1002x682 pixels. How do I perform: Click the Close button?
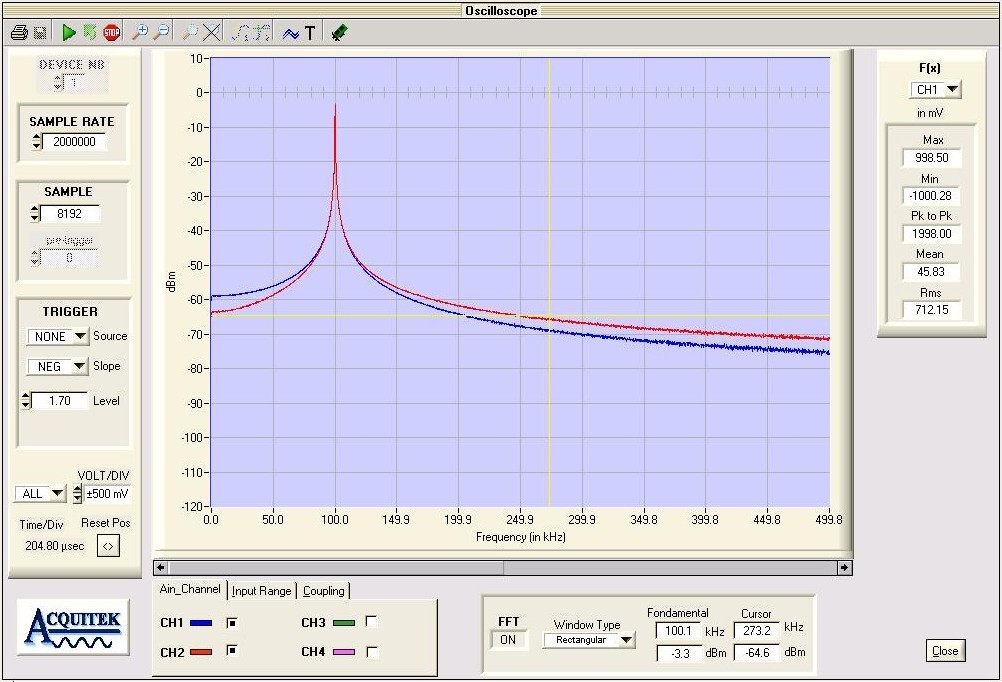(x=945, y=651)
